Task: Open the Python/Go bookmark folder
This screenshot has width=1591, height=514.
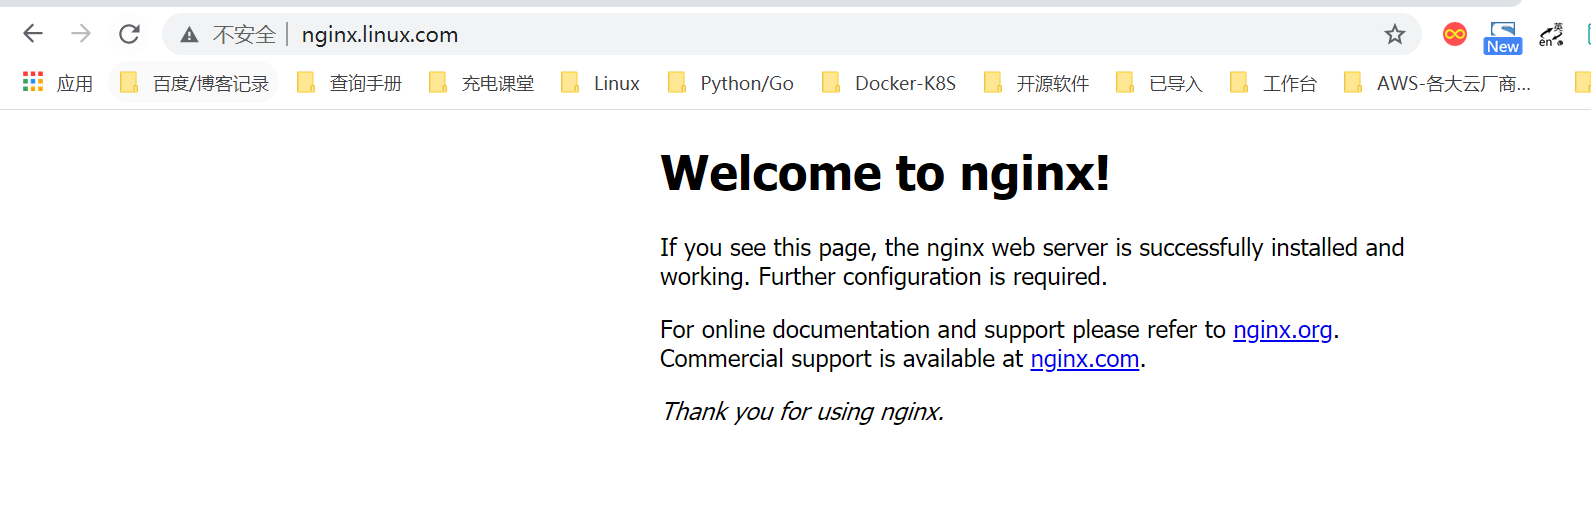Action: pos(731,83)
